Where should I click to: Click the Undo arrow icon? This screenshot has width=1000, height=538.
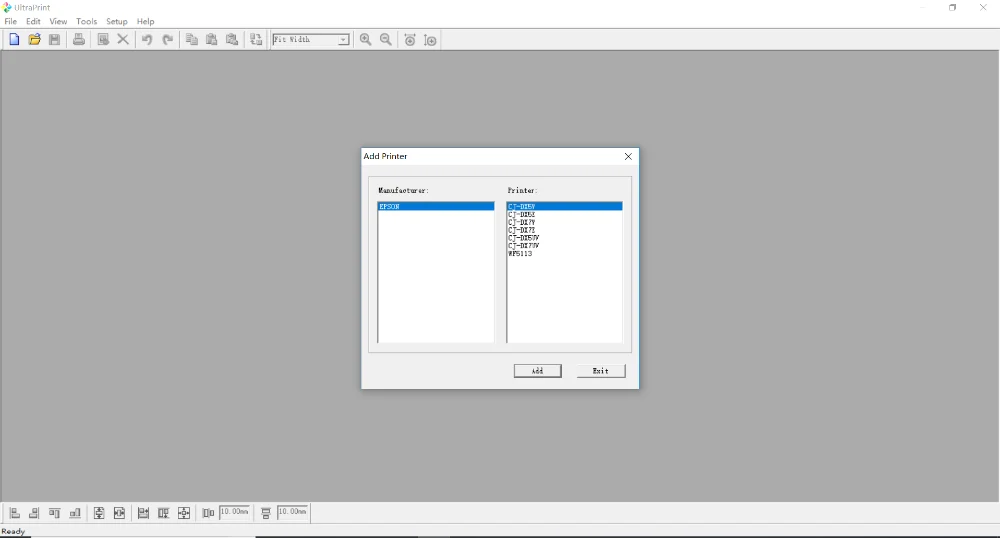147,40
